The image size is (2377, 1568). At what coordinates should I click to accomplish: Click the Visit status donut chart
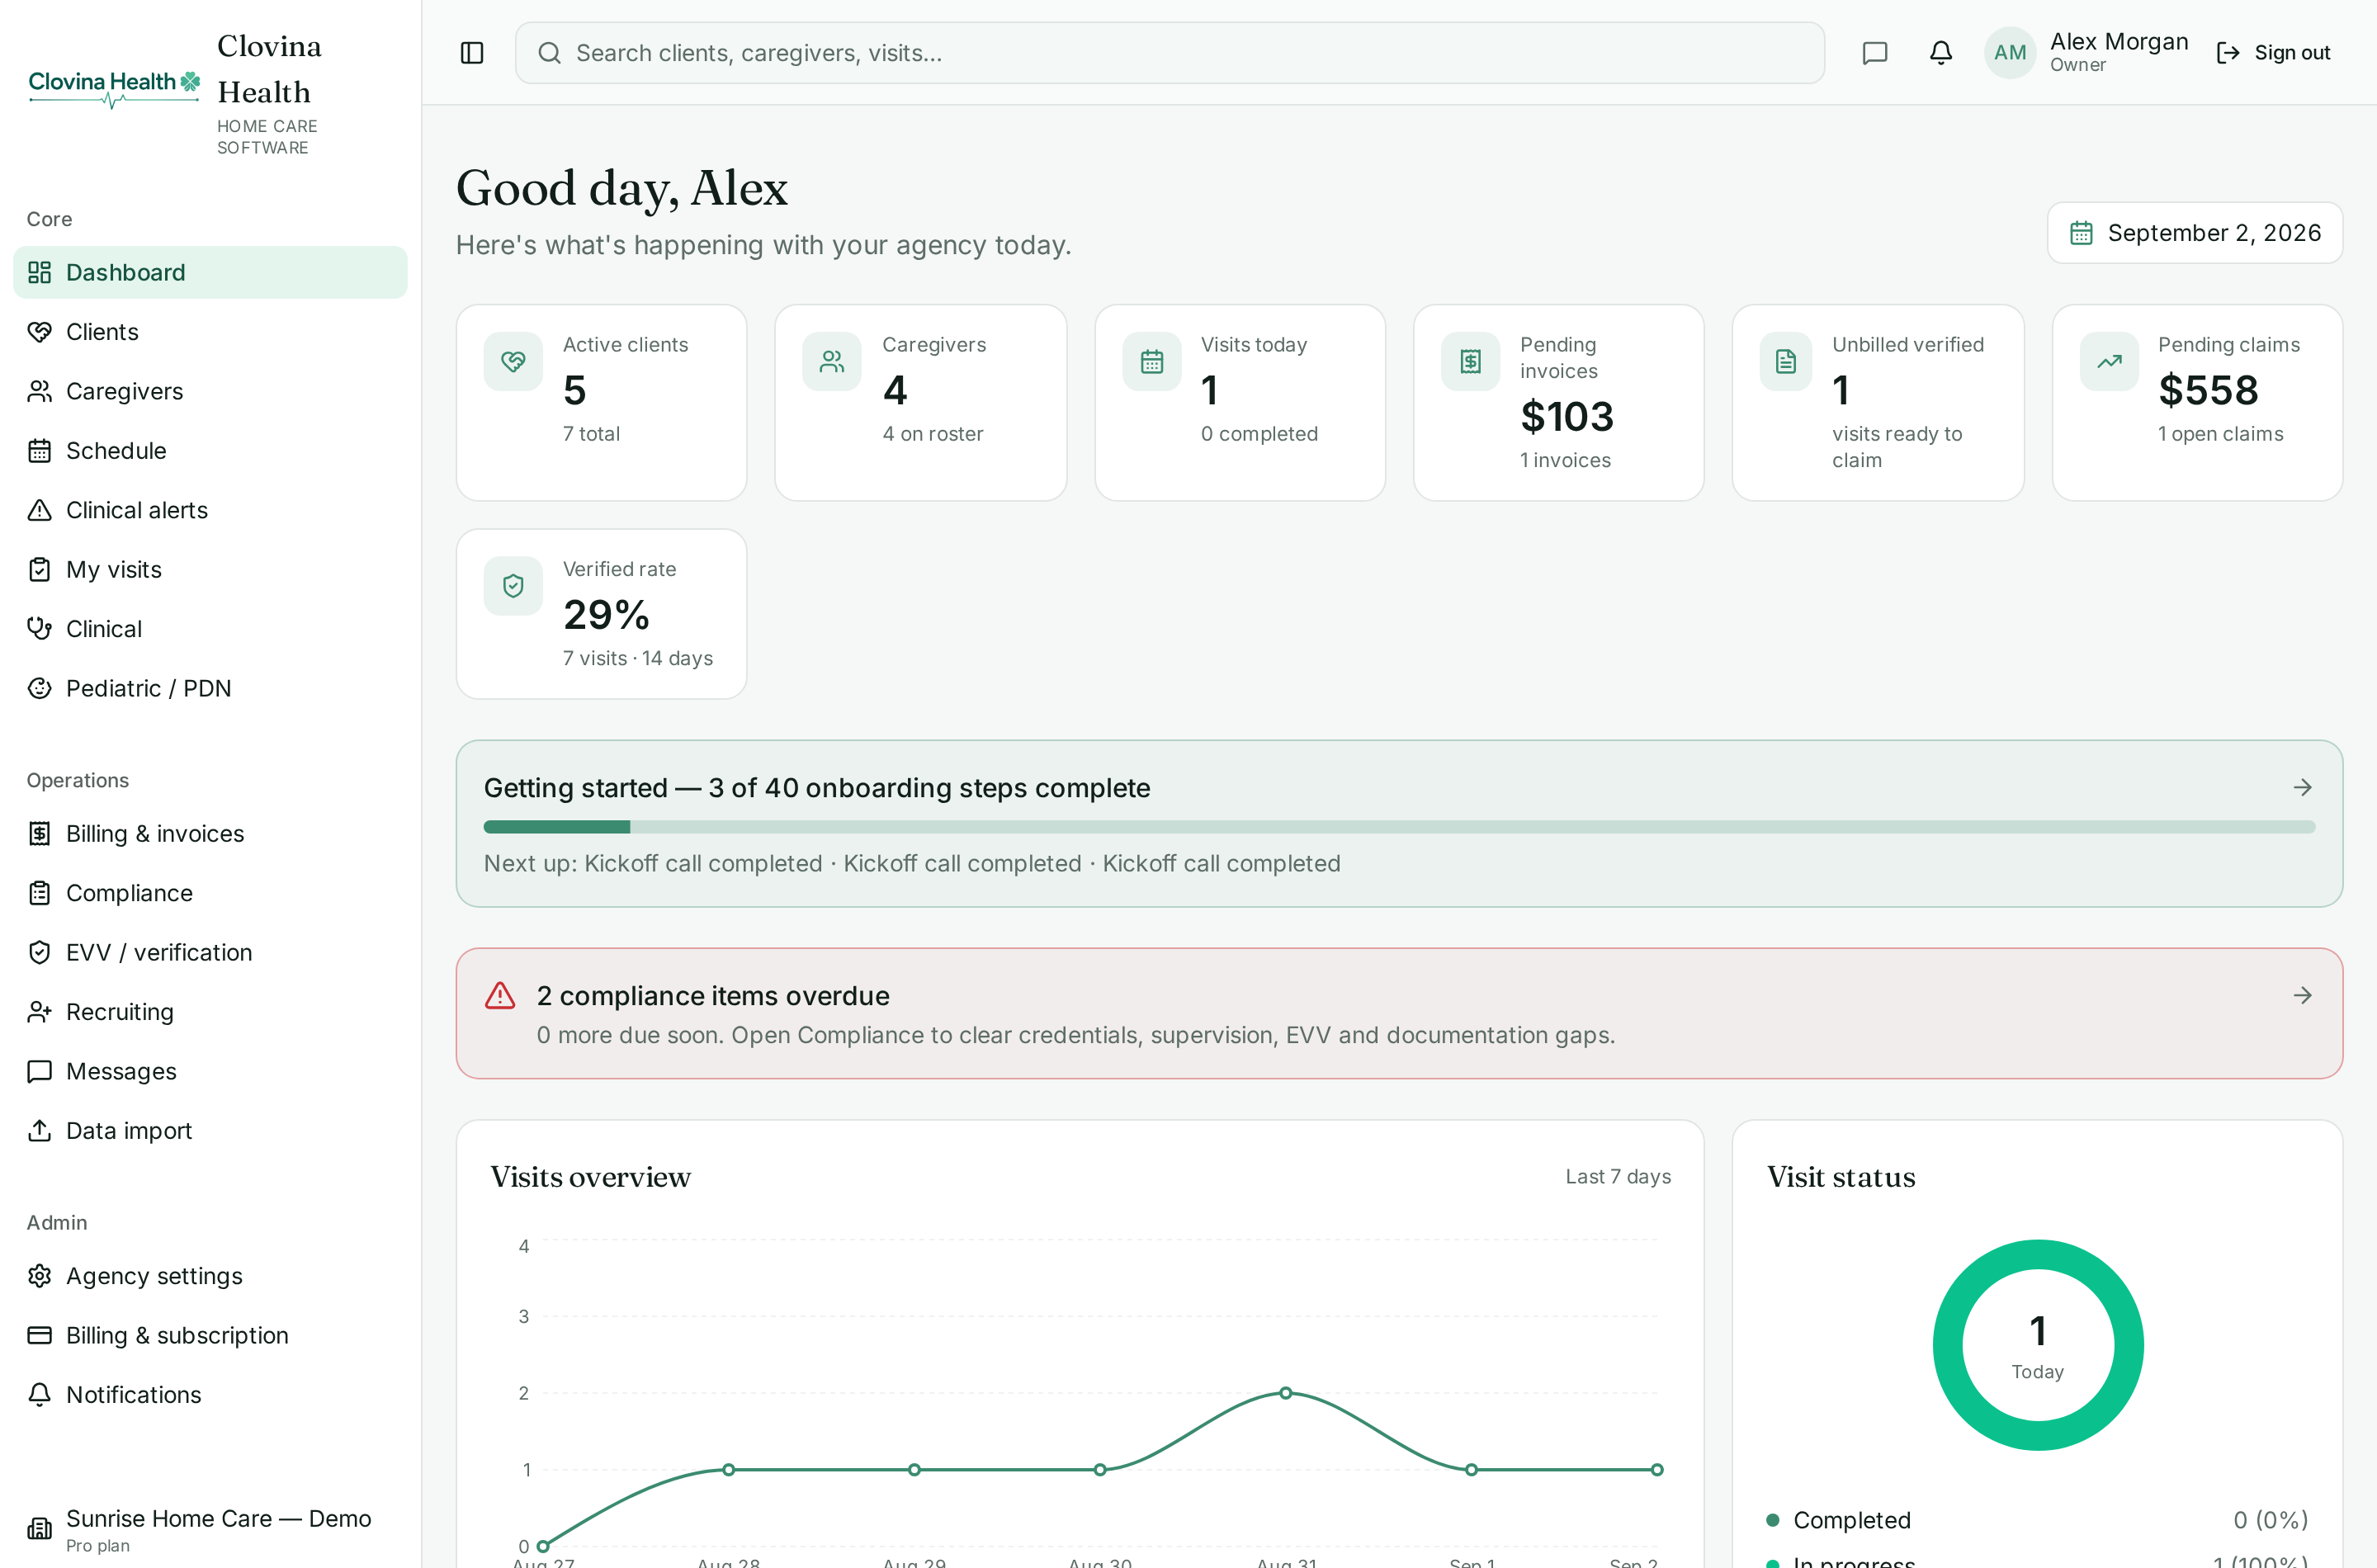point(2037,1345)
